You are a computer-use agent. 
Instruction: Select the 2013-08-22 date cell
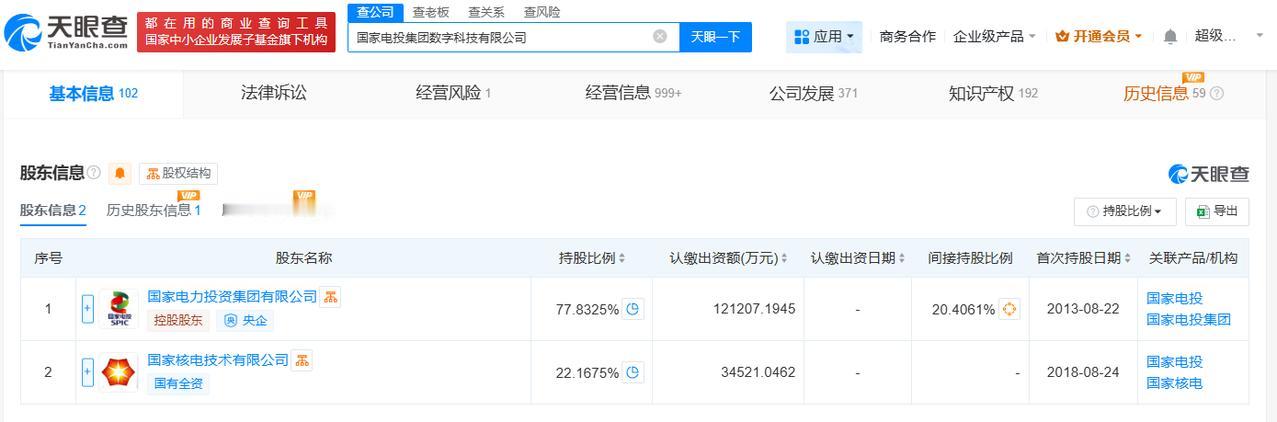pos(1084,309)
